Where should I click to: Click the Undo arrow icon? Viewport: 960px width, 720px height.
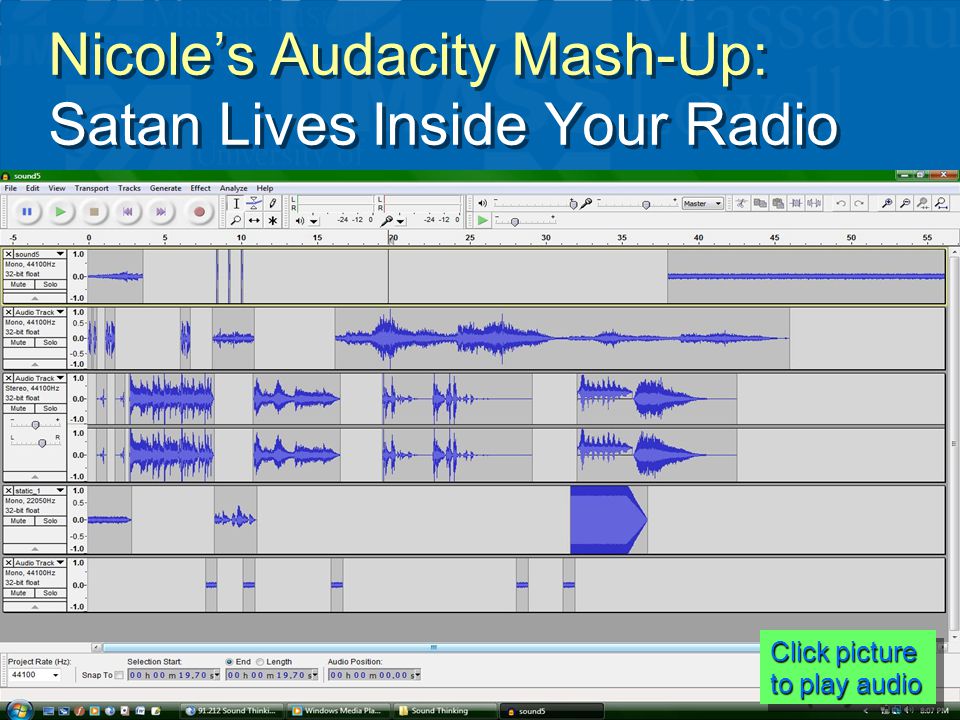[x=841, y=203]
